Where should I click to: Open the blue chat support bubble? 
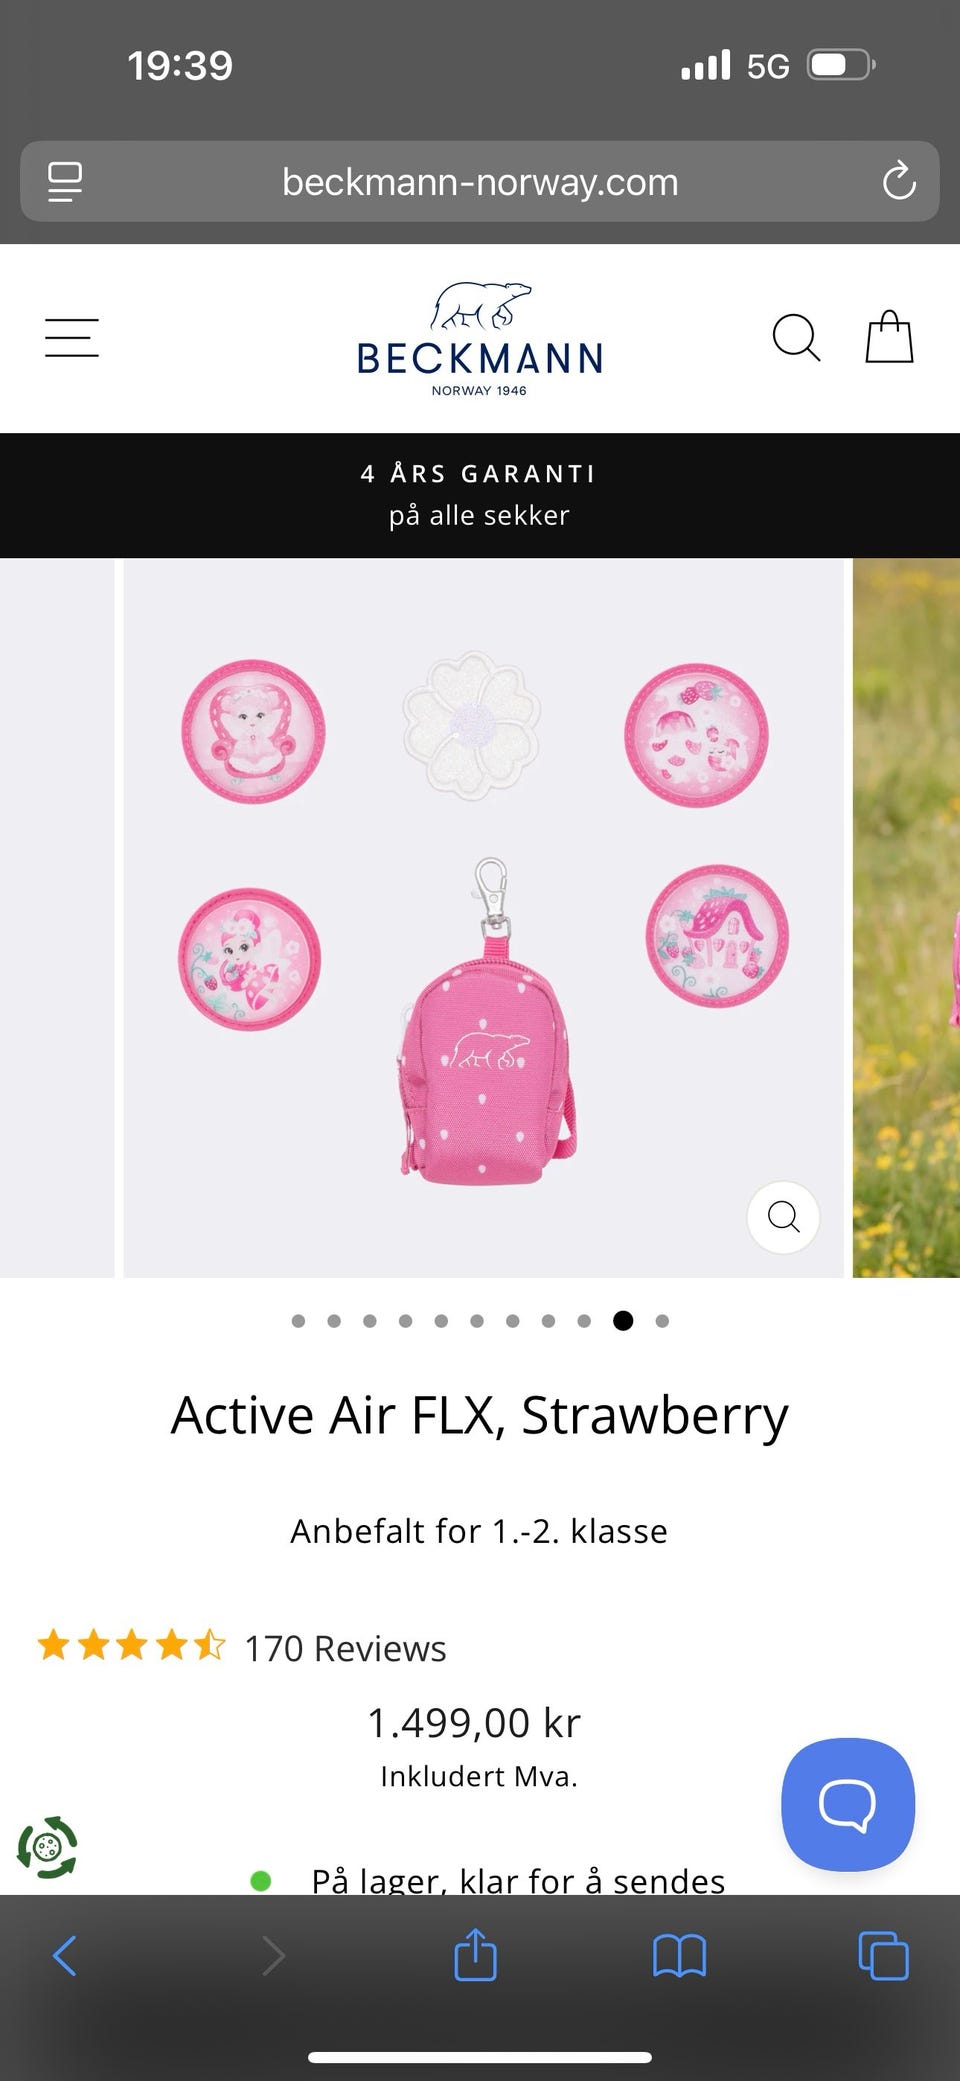tap(848, 1804)
